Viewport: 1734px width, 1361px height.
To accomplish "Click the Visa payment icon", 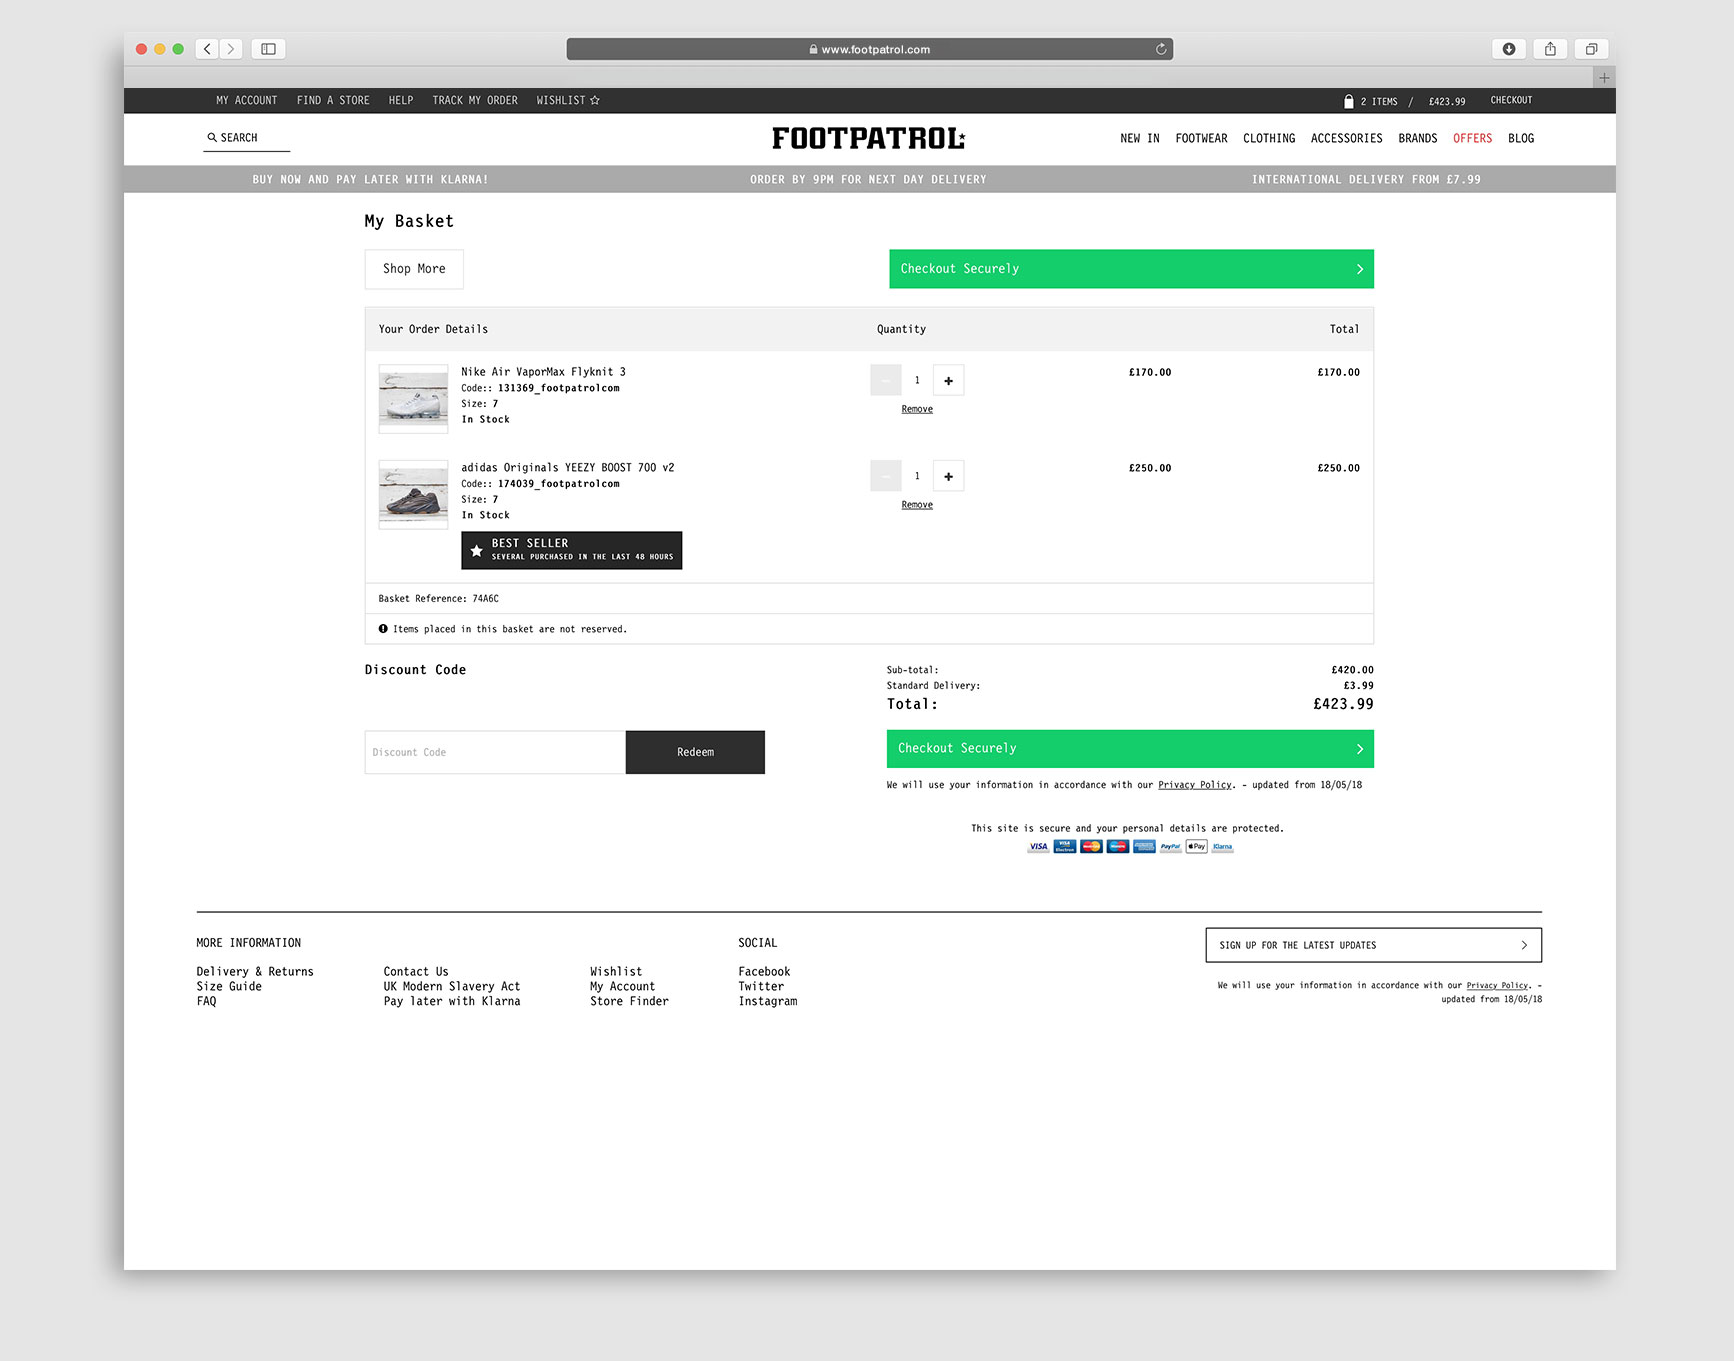I will pos(1038,847).
